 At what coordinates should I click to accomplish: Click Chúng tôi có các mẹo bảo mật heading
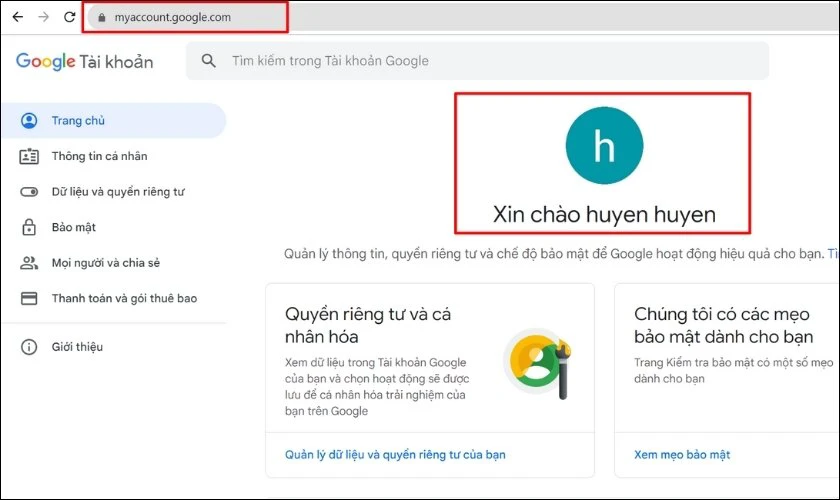click(724, 325)
